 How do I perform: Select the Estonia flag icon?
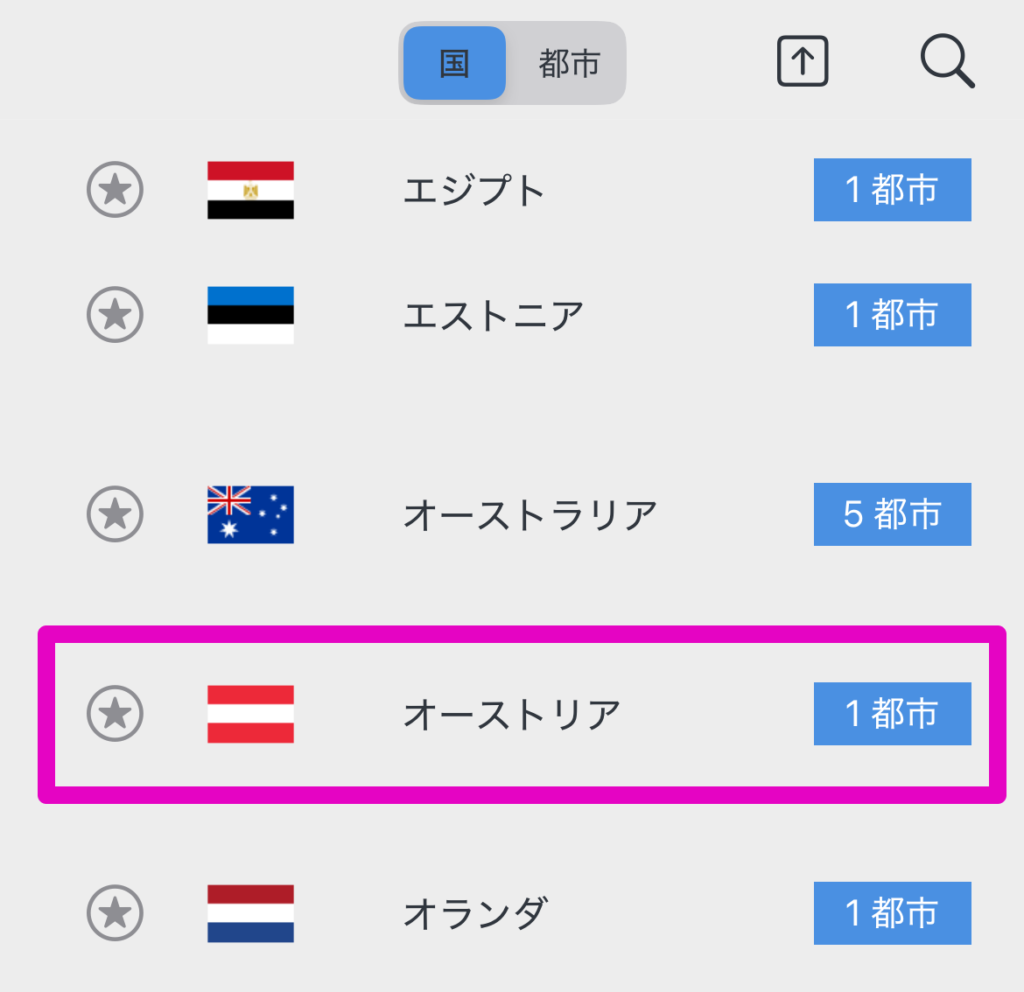[249, 314]
